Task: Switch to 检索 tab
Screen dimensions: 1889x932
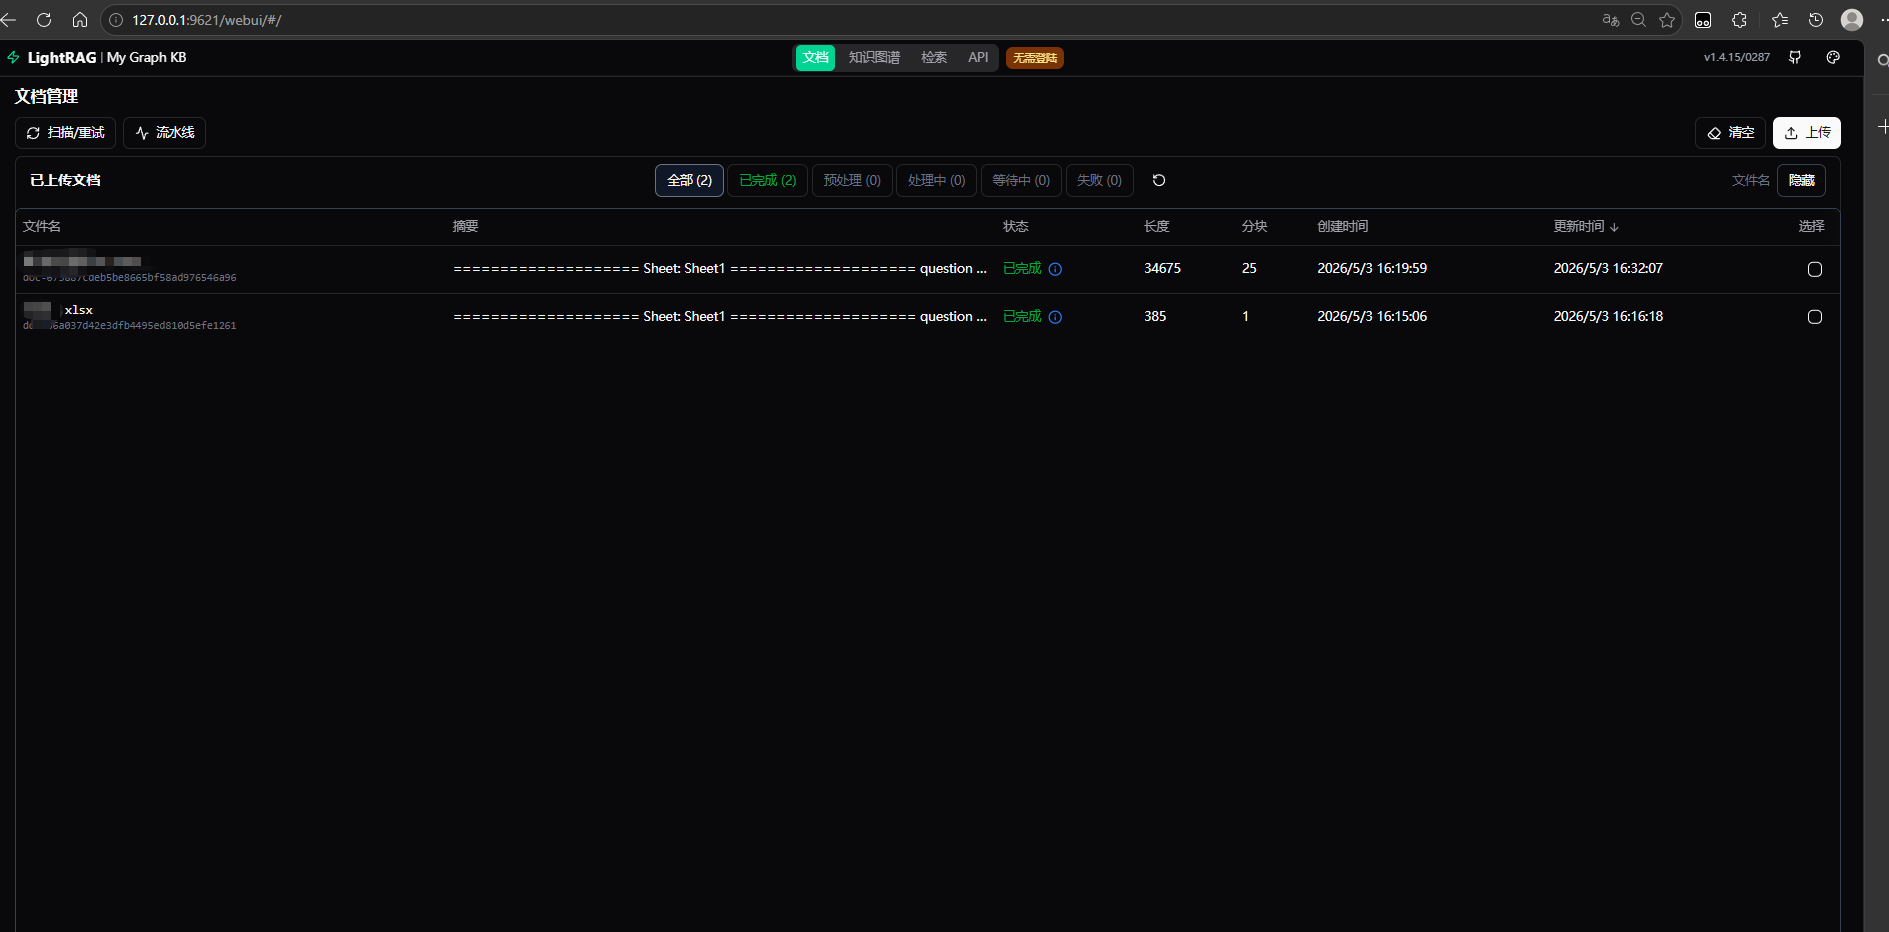Action: point(934,58)
